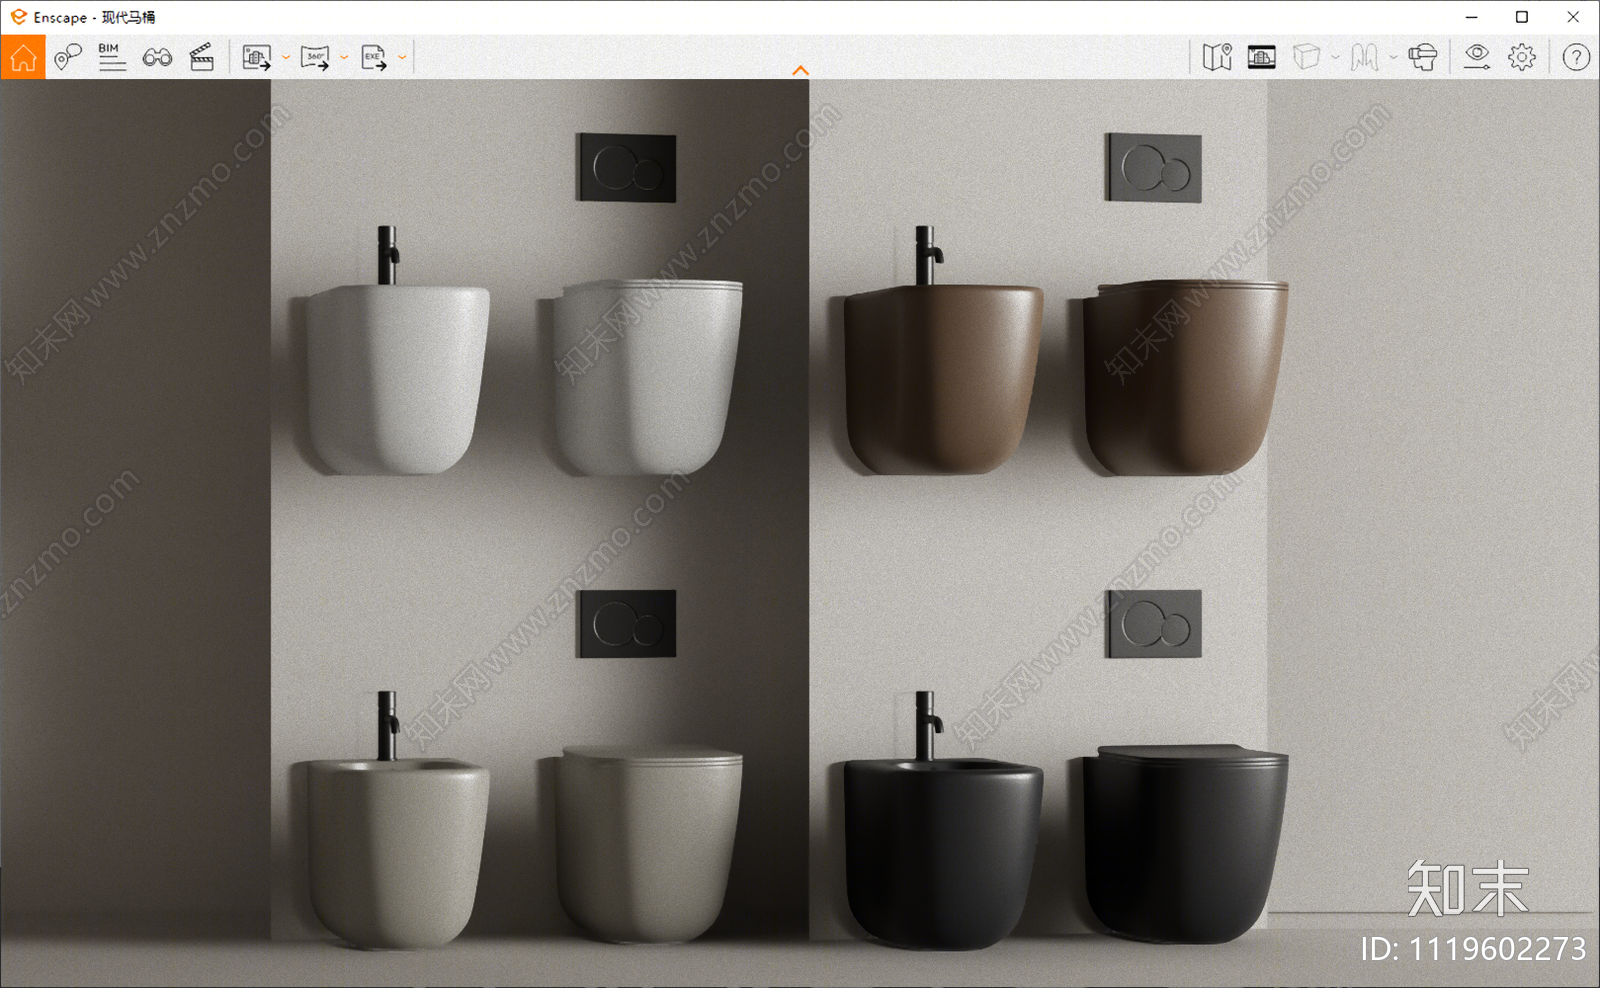Open the collaborative annotations pin icon
The width and height of the screenshot is (1600, 988).
[x=68, y=57]
